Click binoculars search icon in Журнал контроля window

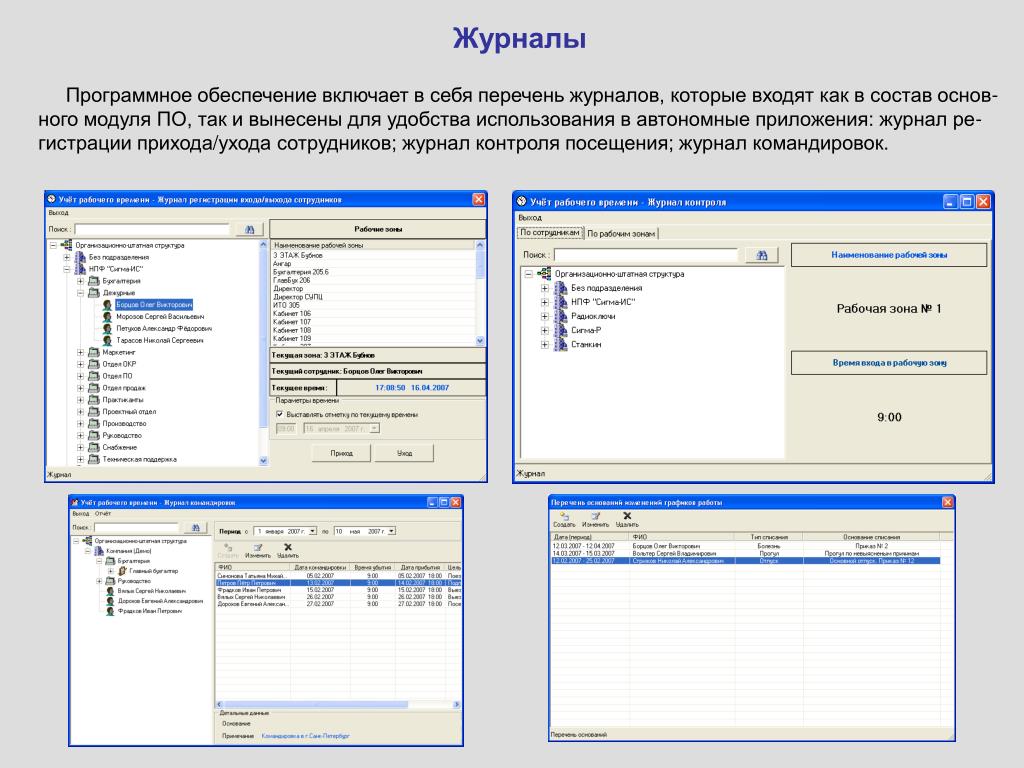coord(761,255)
